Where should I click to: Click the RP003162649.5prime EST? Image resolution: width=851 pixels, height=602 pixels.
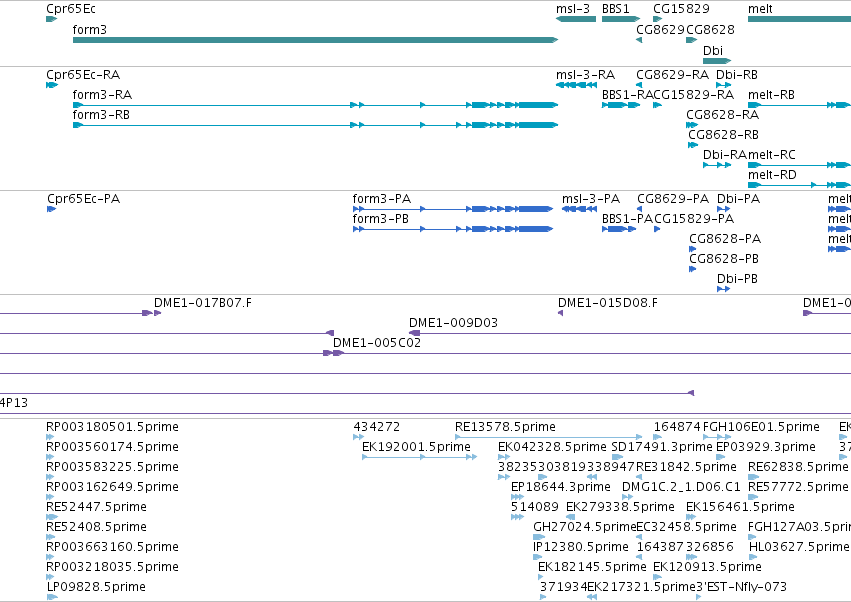tap(50, 497)
